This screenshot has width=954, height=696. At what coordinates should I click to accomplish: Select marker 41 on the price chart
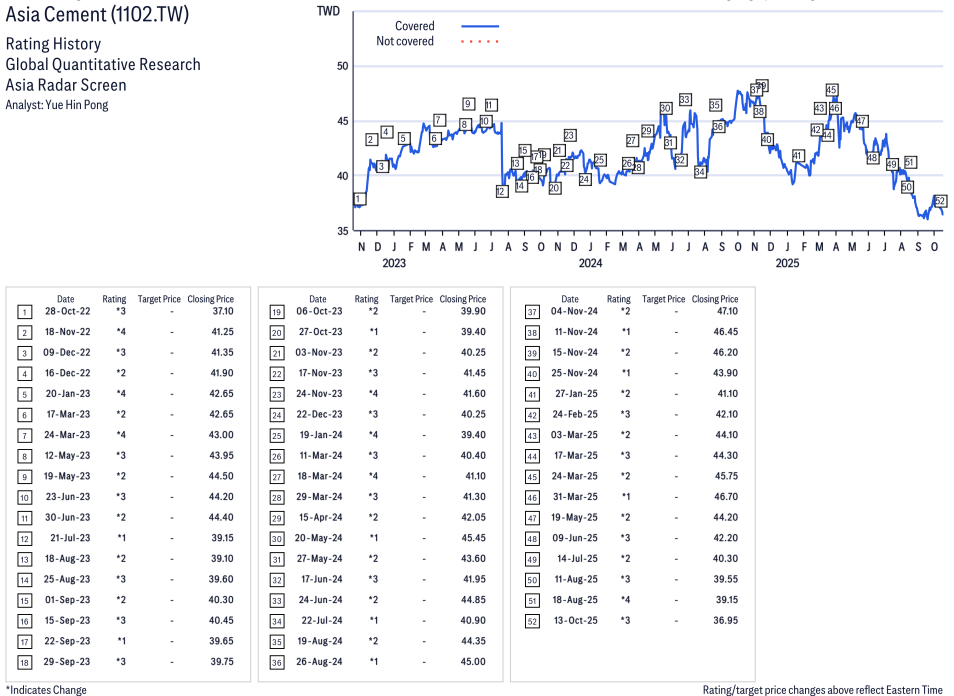pyautogui.click(x=798, y=156)
